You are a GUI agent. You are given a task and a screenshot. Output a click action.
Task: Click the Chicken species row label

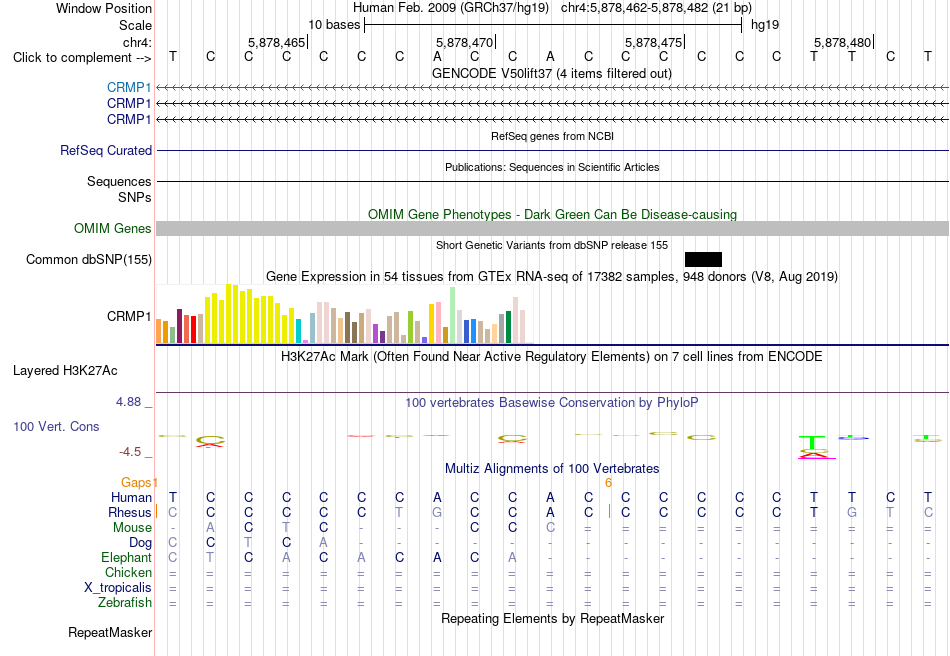pos(128,572)
